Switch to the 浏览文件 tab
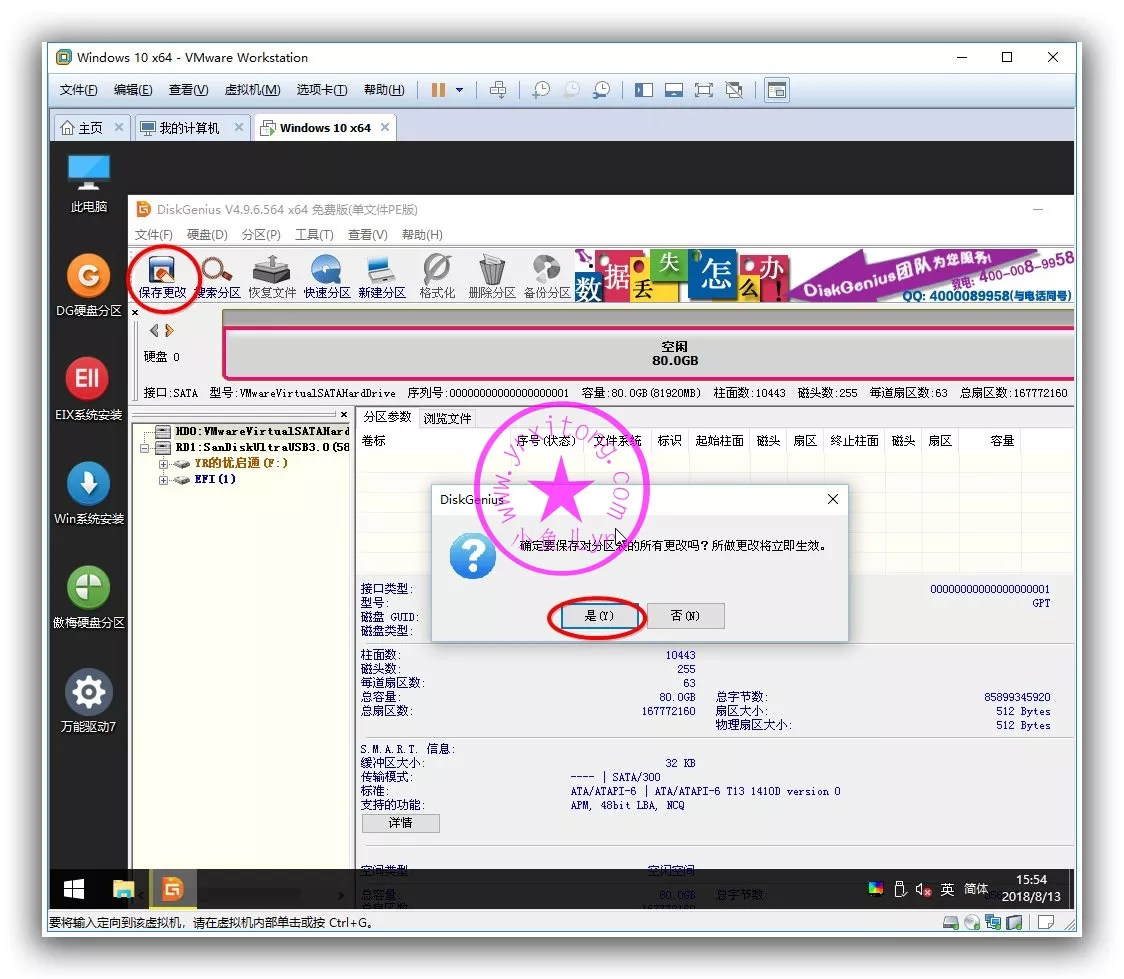The height and width of the screenshot is (979, 1124). [x=447, y=418]
